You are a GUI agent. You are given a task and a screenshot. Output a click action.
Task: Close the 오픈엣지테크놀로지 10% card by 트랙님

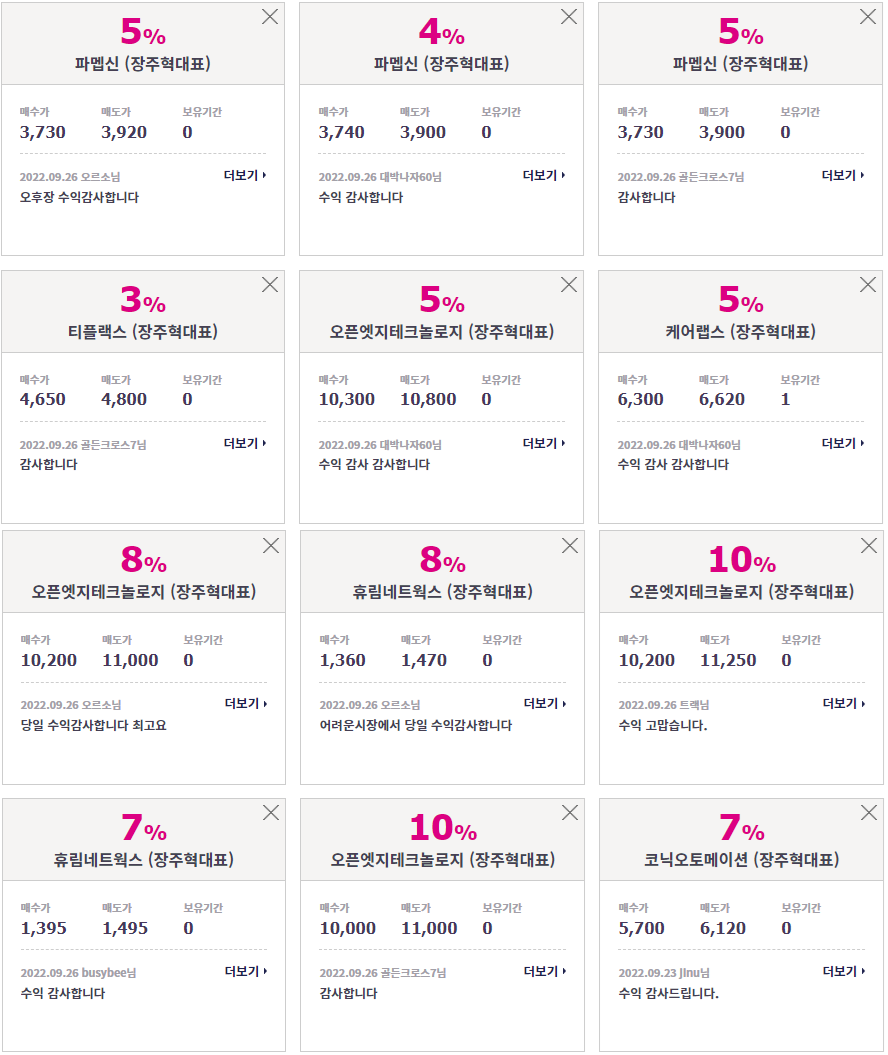tap(868, 546)
